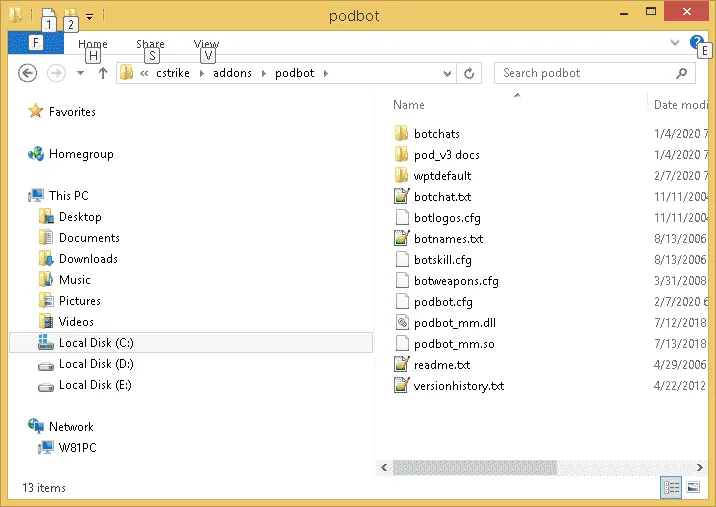The width and height of the screenshot is (716, 507).
Task: Open Music in the navigation pane
Action: (x=74, y=280)
